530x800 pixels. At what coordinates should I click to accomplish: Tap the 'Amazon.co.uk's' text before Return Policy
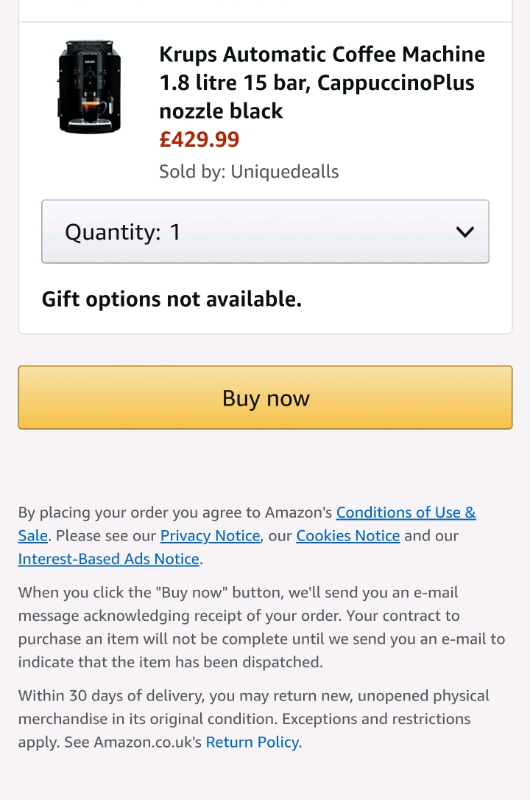coord(148,742)
